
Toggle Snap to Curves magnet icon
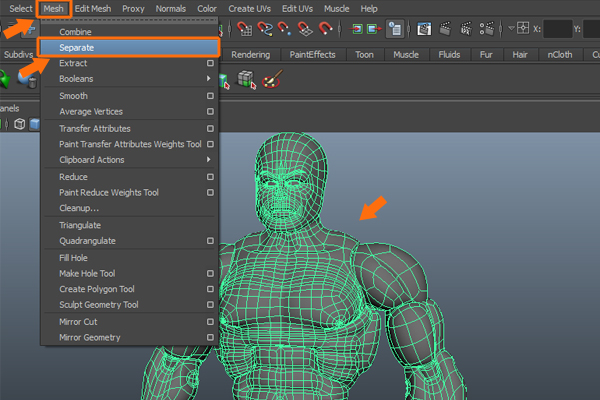[x=264, y=29]
